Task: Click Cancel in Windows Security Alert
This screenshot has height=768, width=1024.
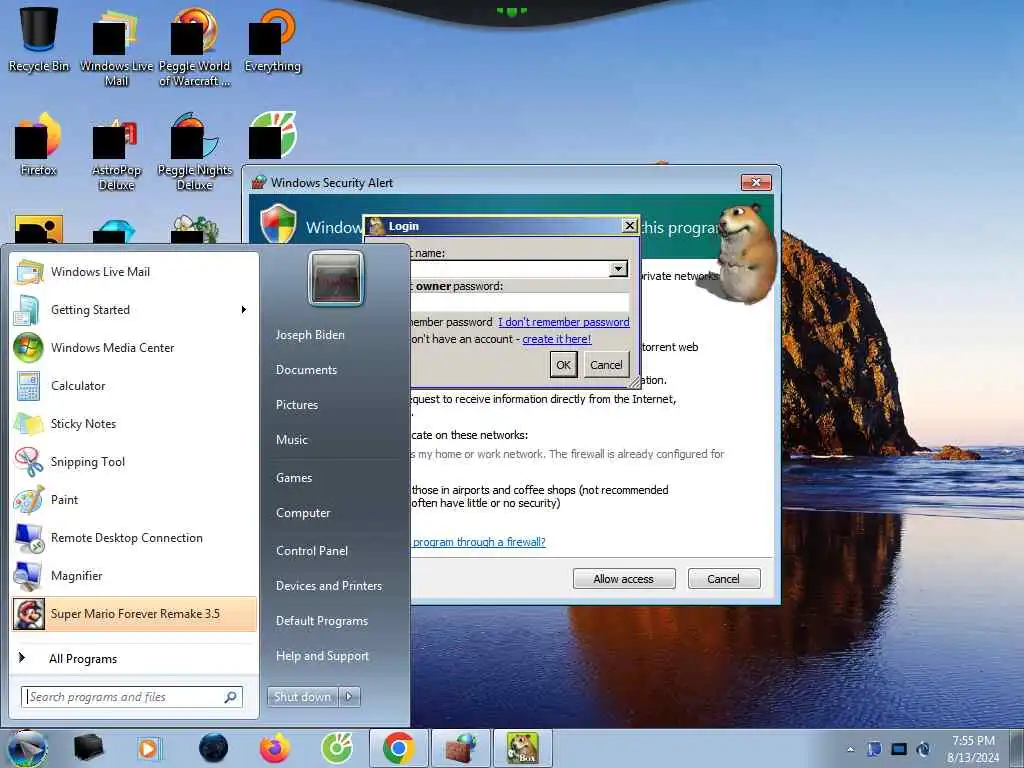Action: 724,579
